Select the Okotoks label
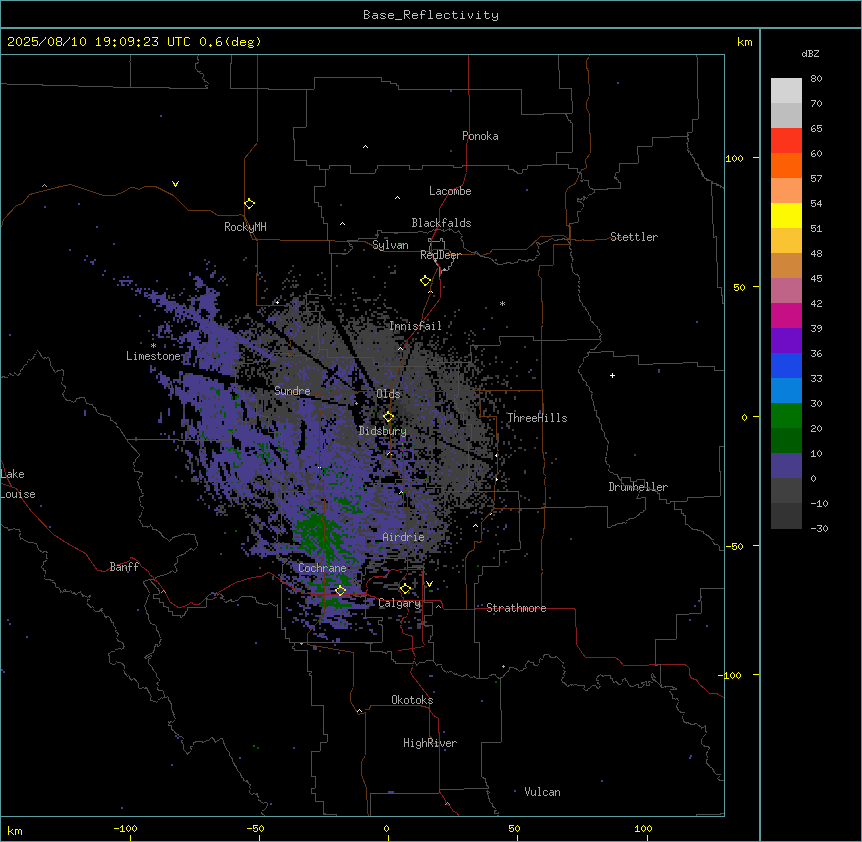The image size is (862, 842). (412, 700)
